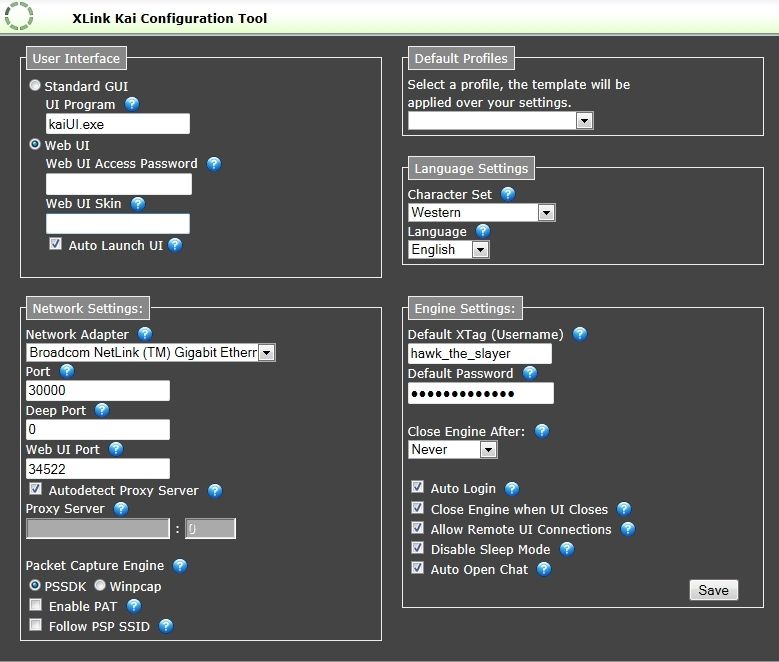Open help icon beside Proxy Server label
The height and width of the screenshot is (662, 779).
[x=121, y=508]
